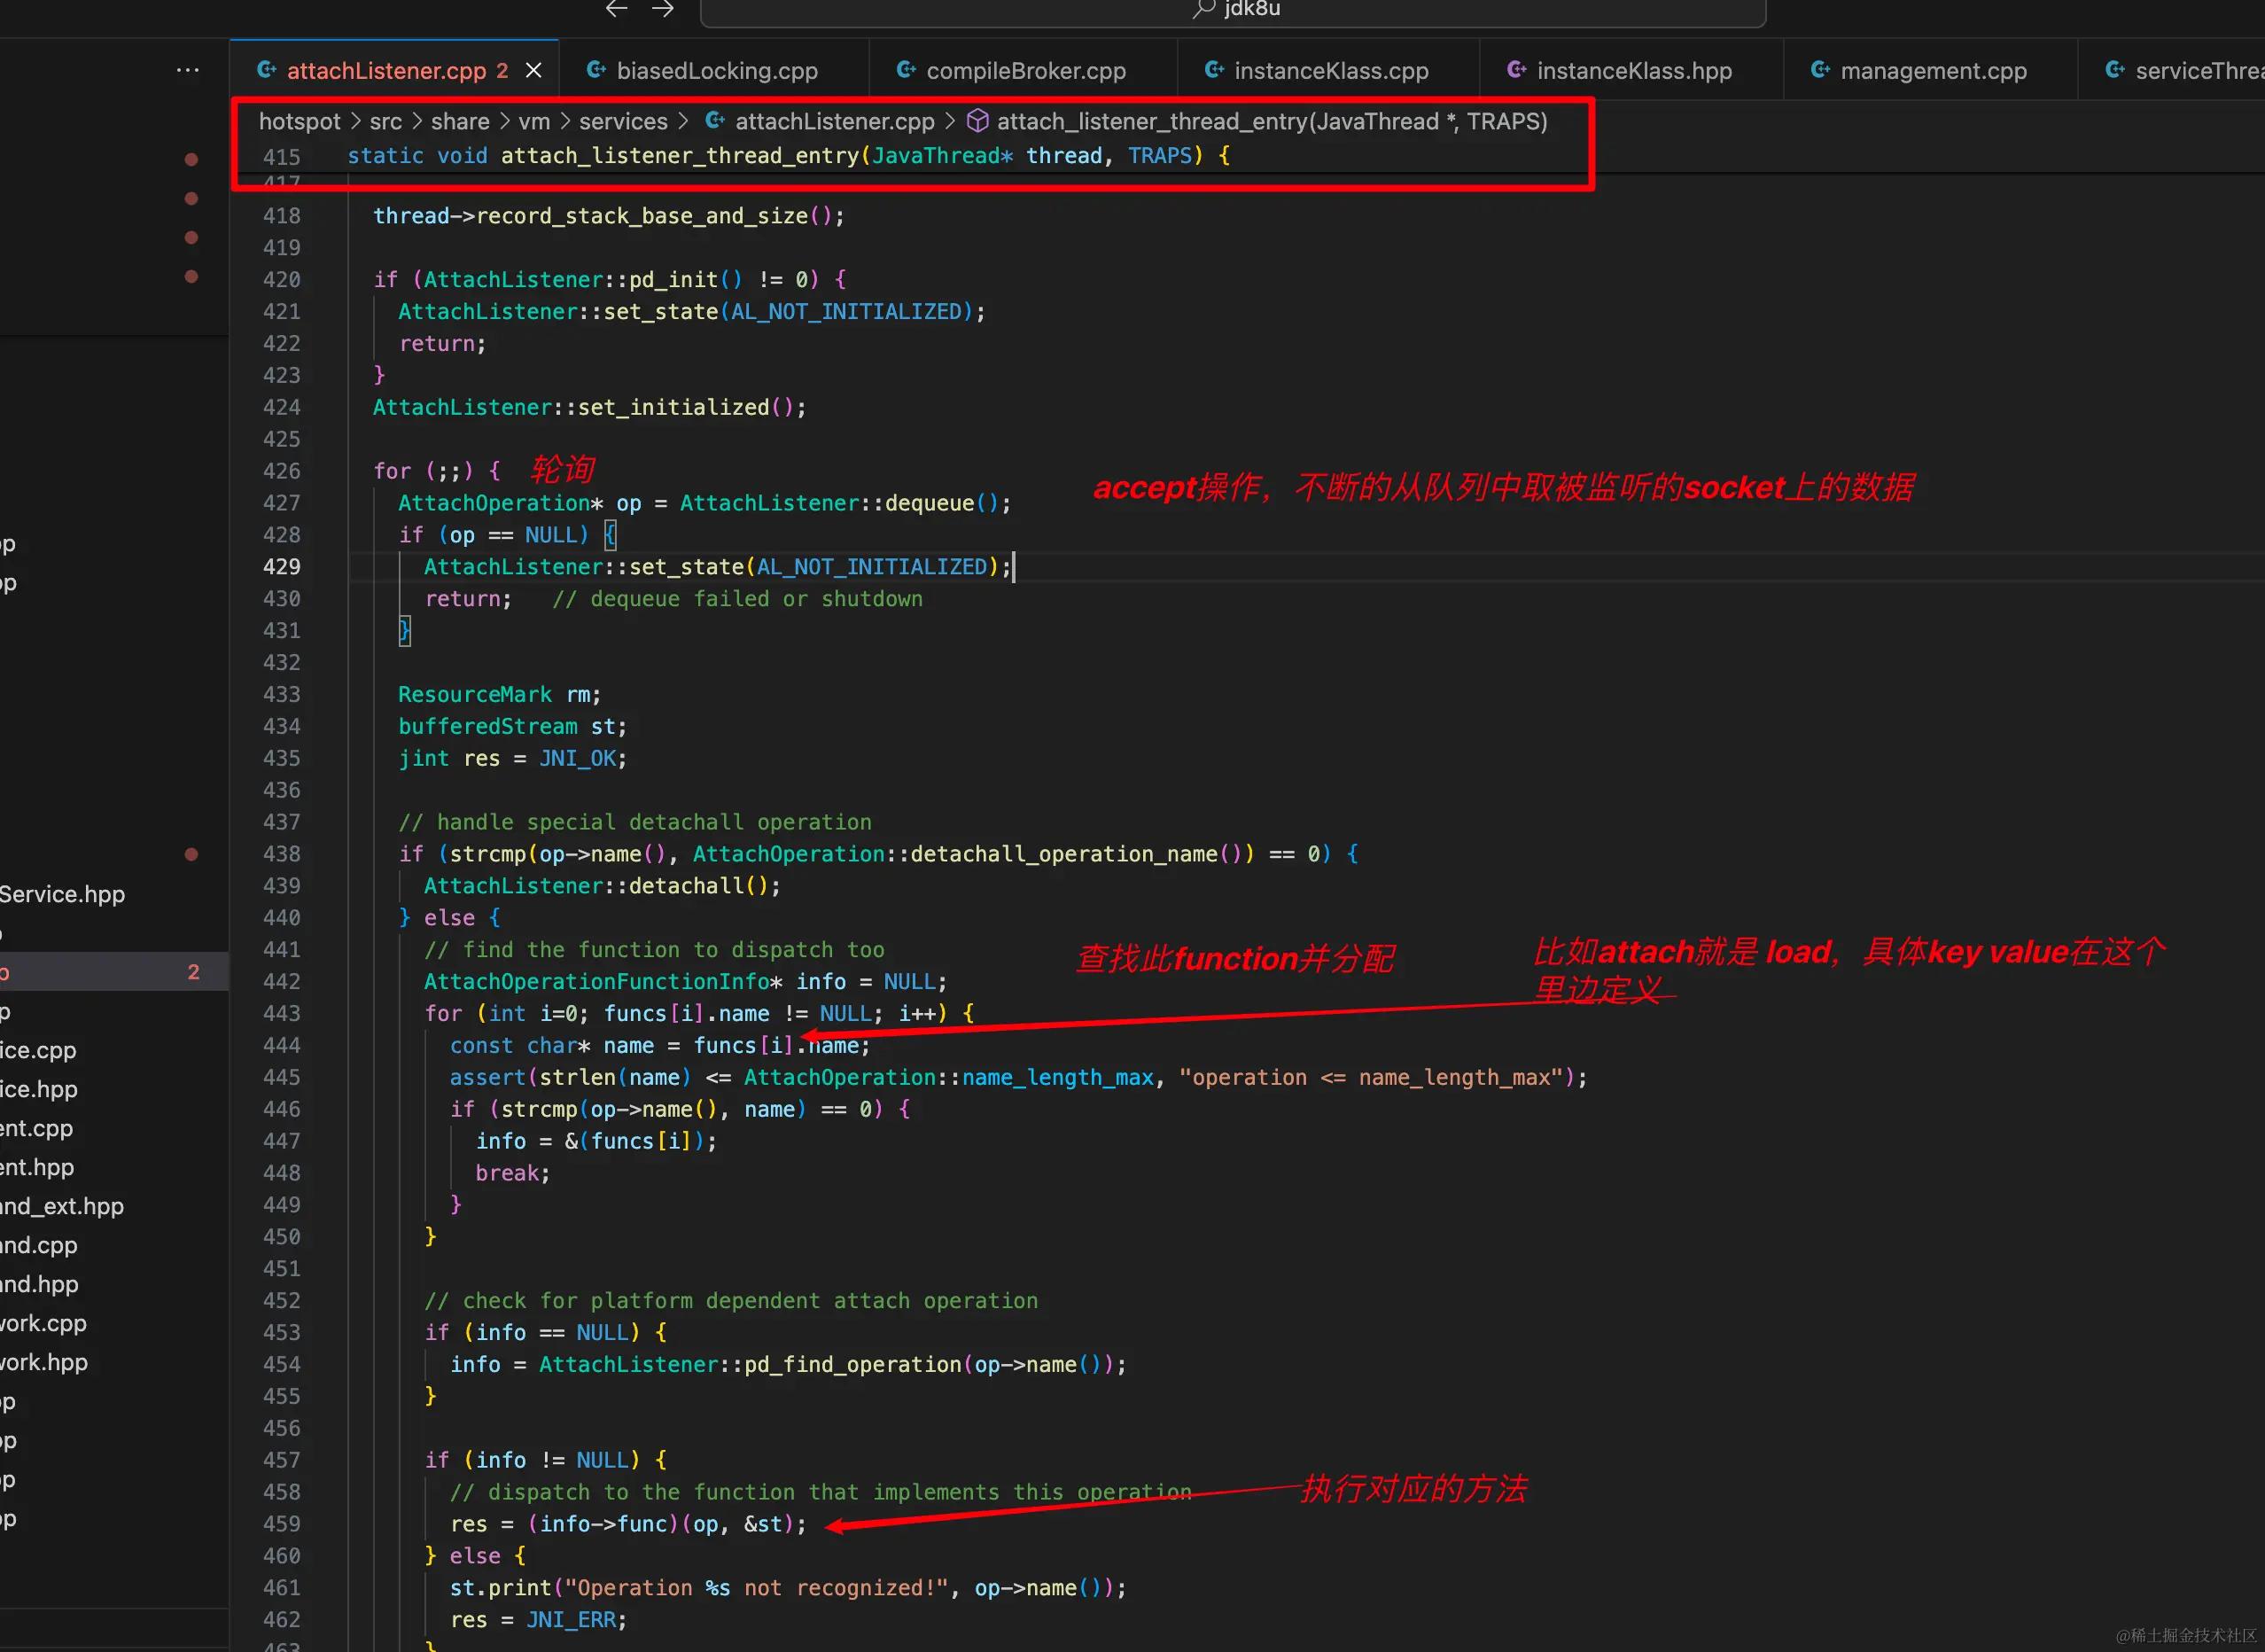Open and_ext.hpp in the file explorer
This screenshot has height=1652, width=2265.
pos(62,1206)
